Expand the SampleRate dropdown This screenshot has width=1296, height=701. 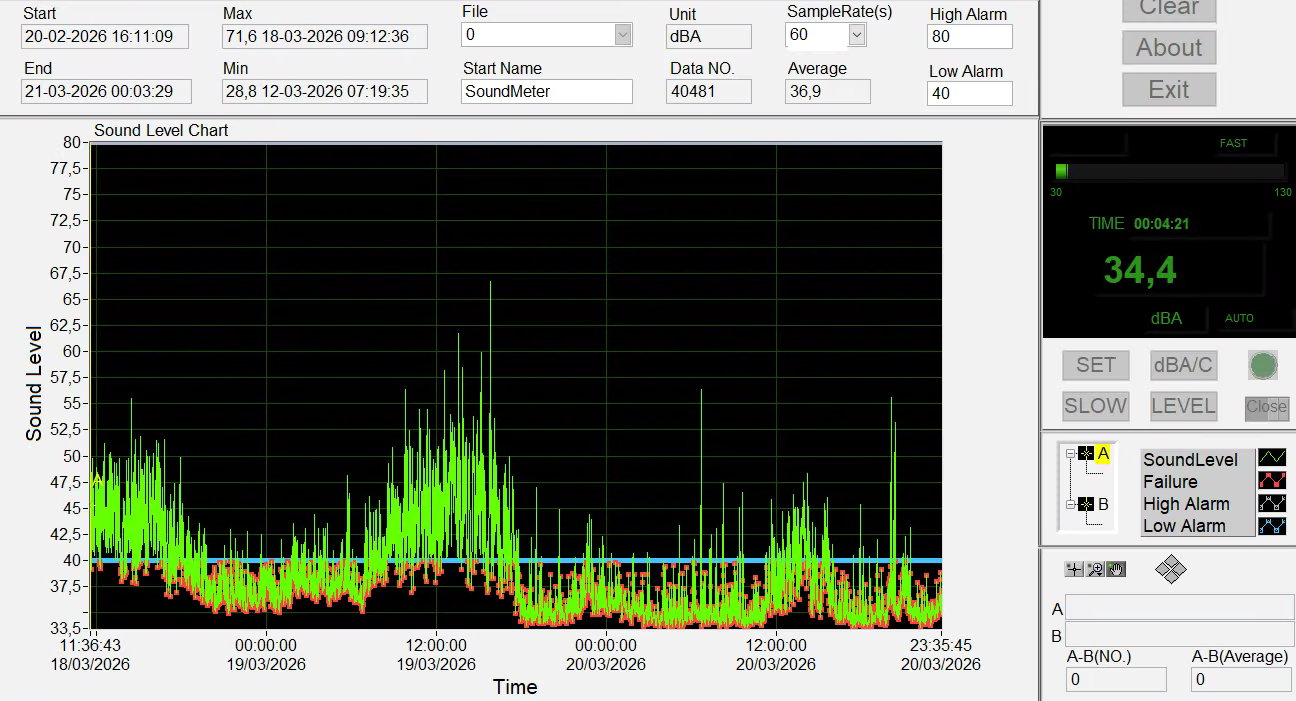[856, 35]
